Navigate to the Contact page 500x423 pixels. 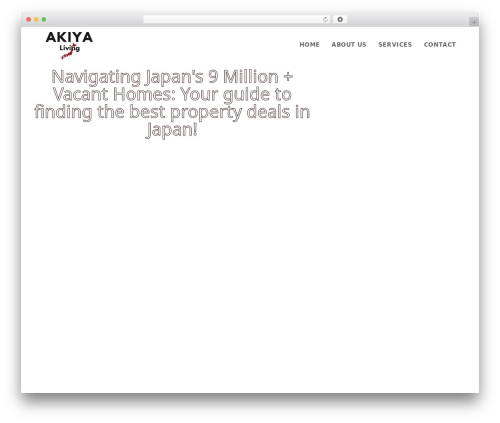tap(440, 45)
